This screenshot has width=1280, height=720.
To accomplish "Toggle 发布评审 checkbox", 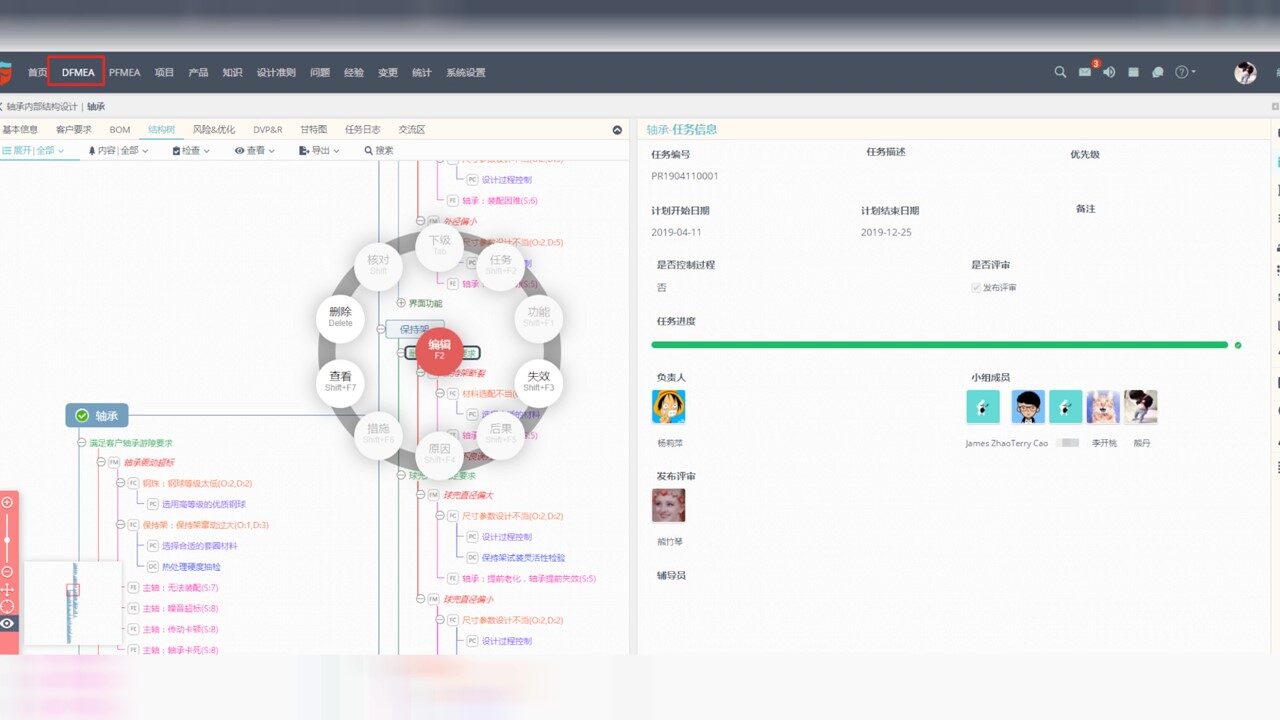I will point(976,288).
